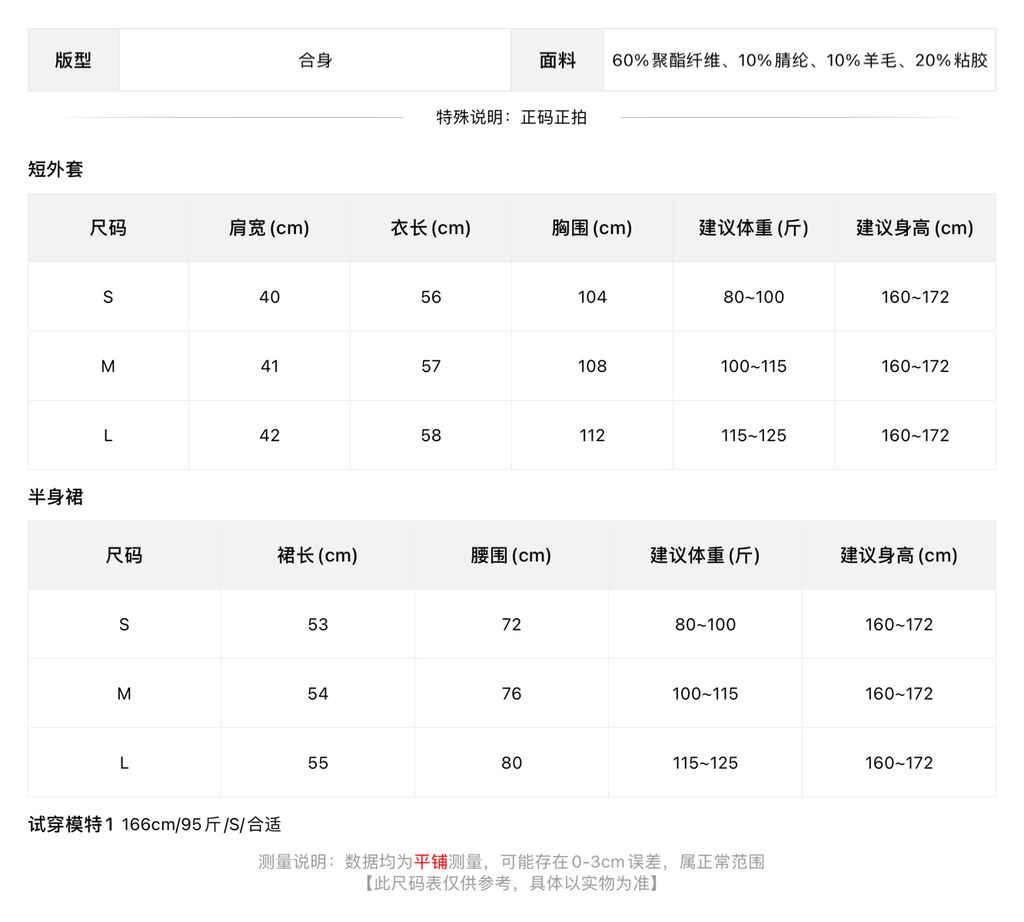Click the 80~100 weight in 短外套 table

[x=754, y=297]
